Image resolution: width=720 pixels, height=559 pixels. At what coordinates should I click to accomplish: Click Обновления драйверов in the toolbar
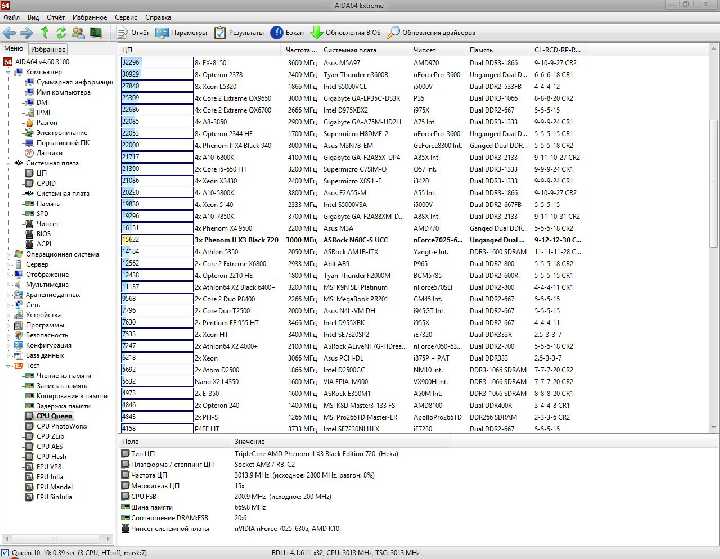click(x=431, y=33)
